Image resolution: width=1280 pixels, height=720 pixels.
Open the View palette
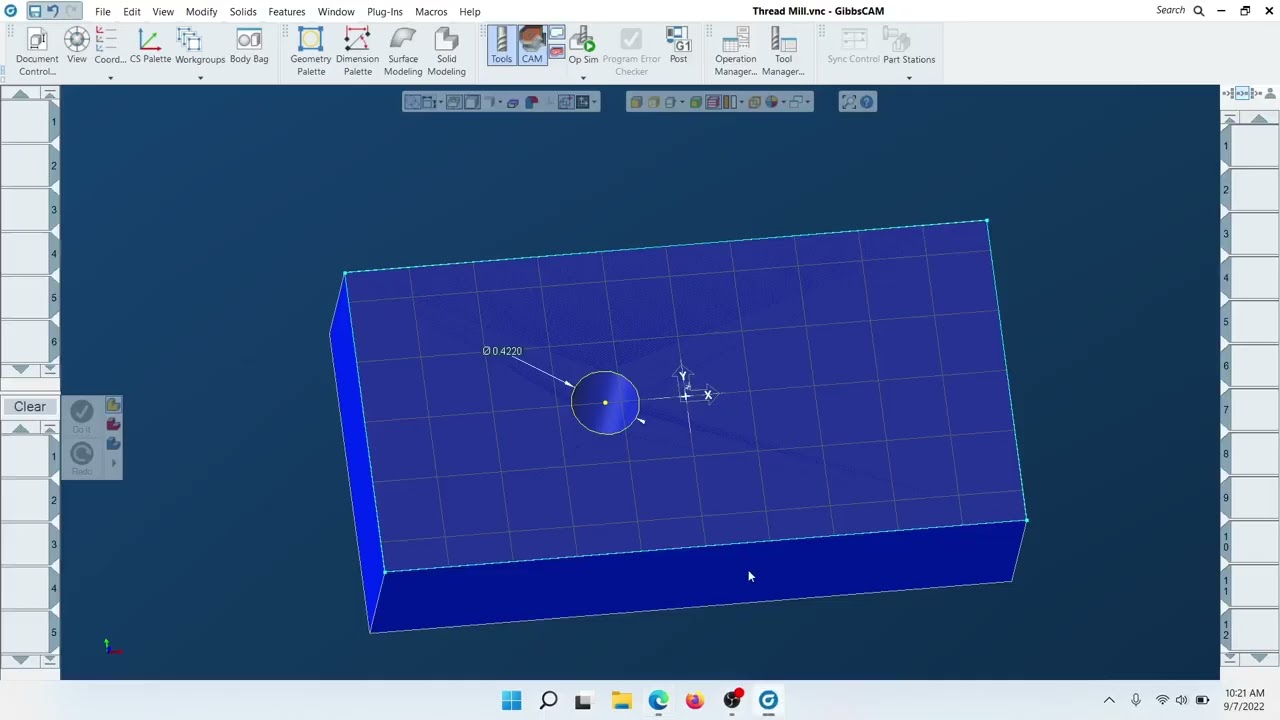pos(77,46)
